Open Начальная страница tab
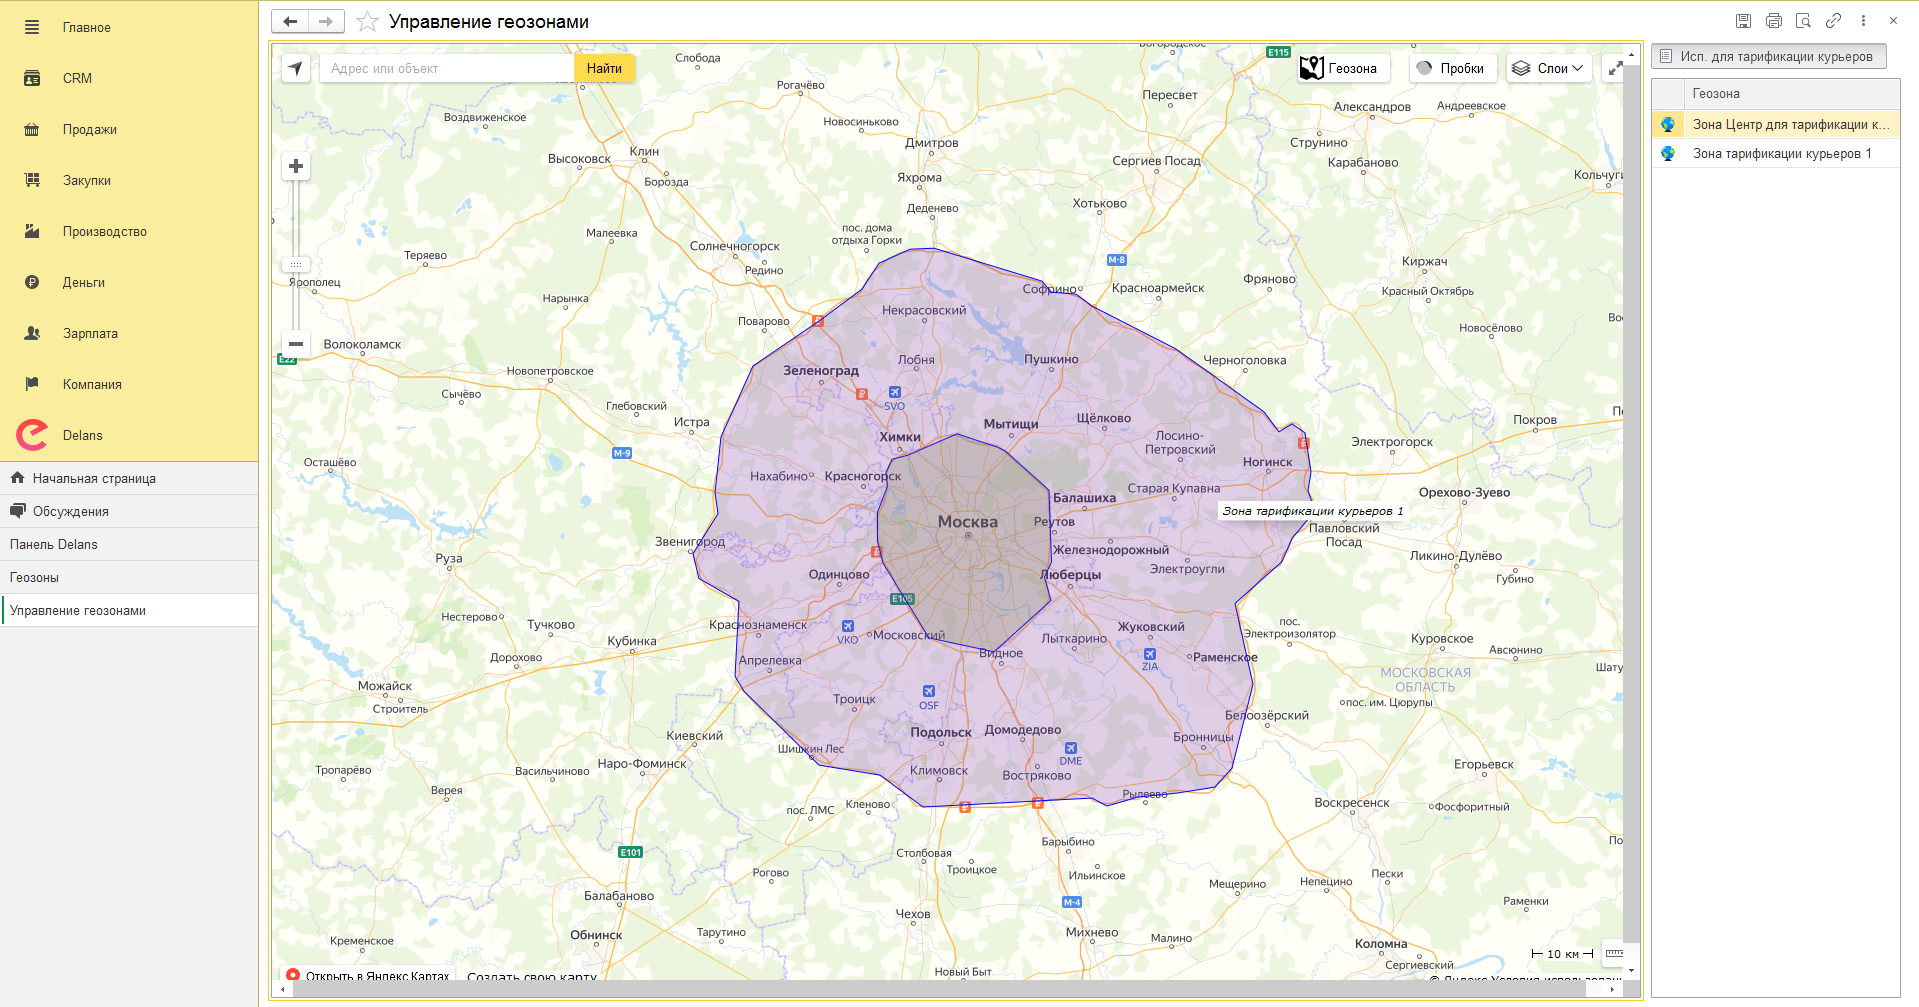1919x1007 pixels. (x=129, y=478)
